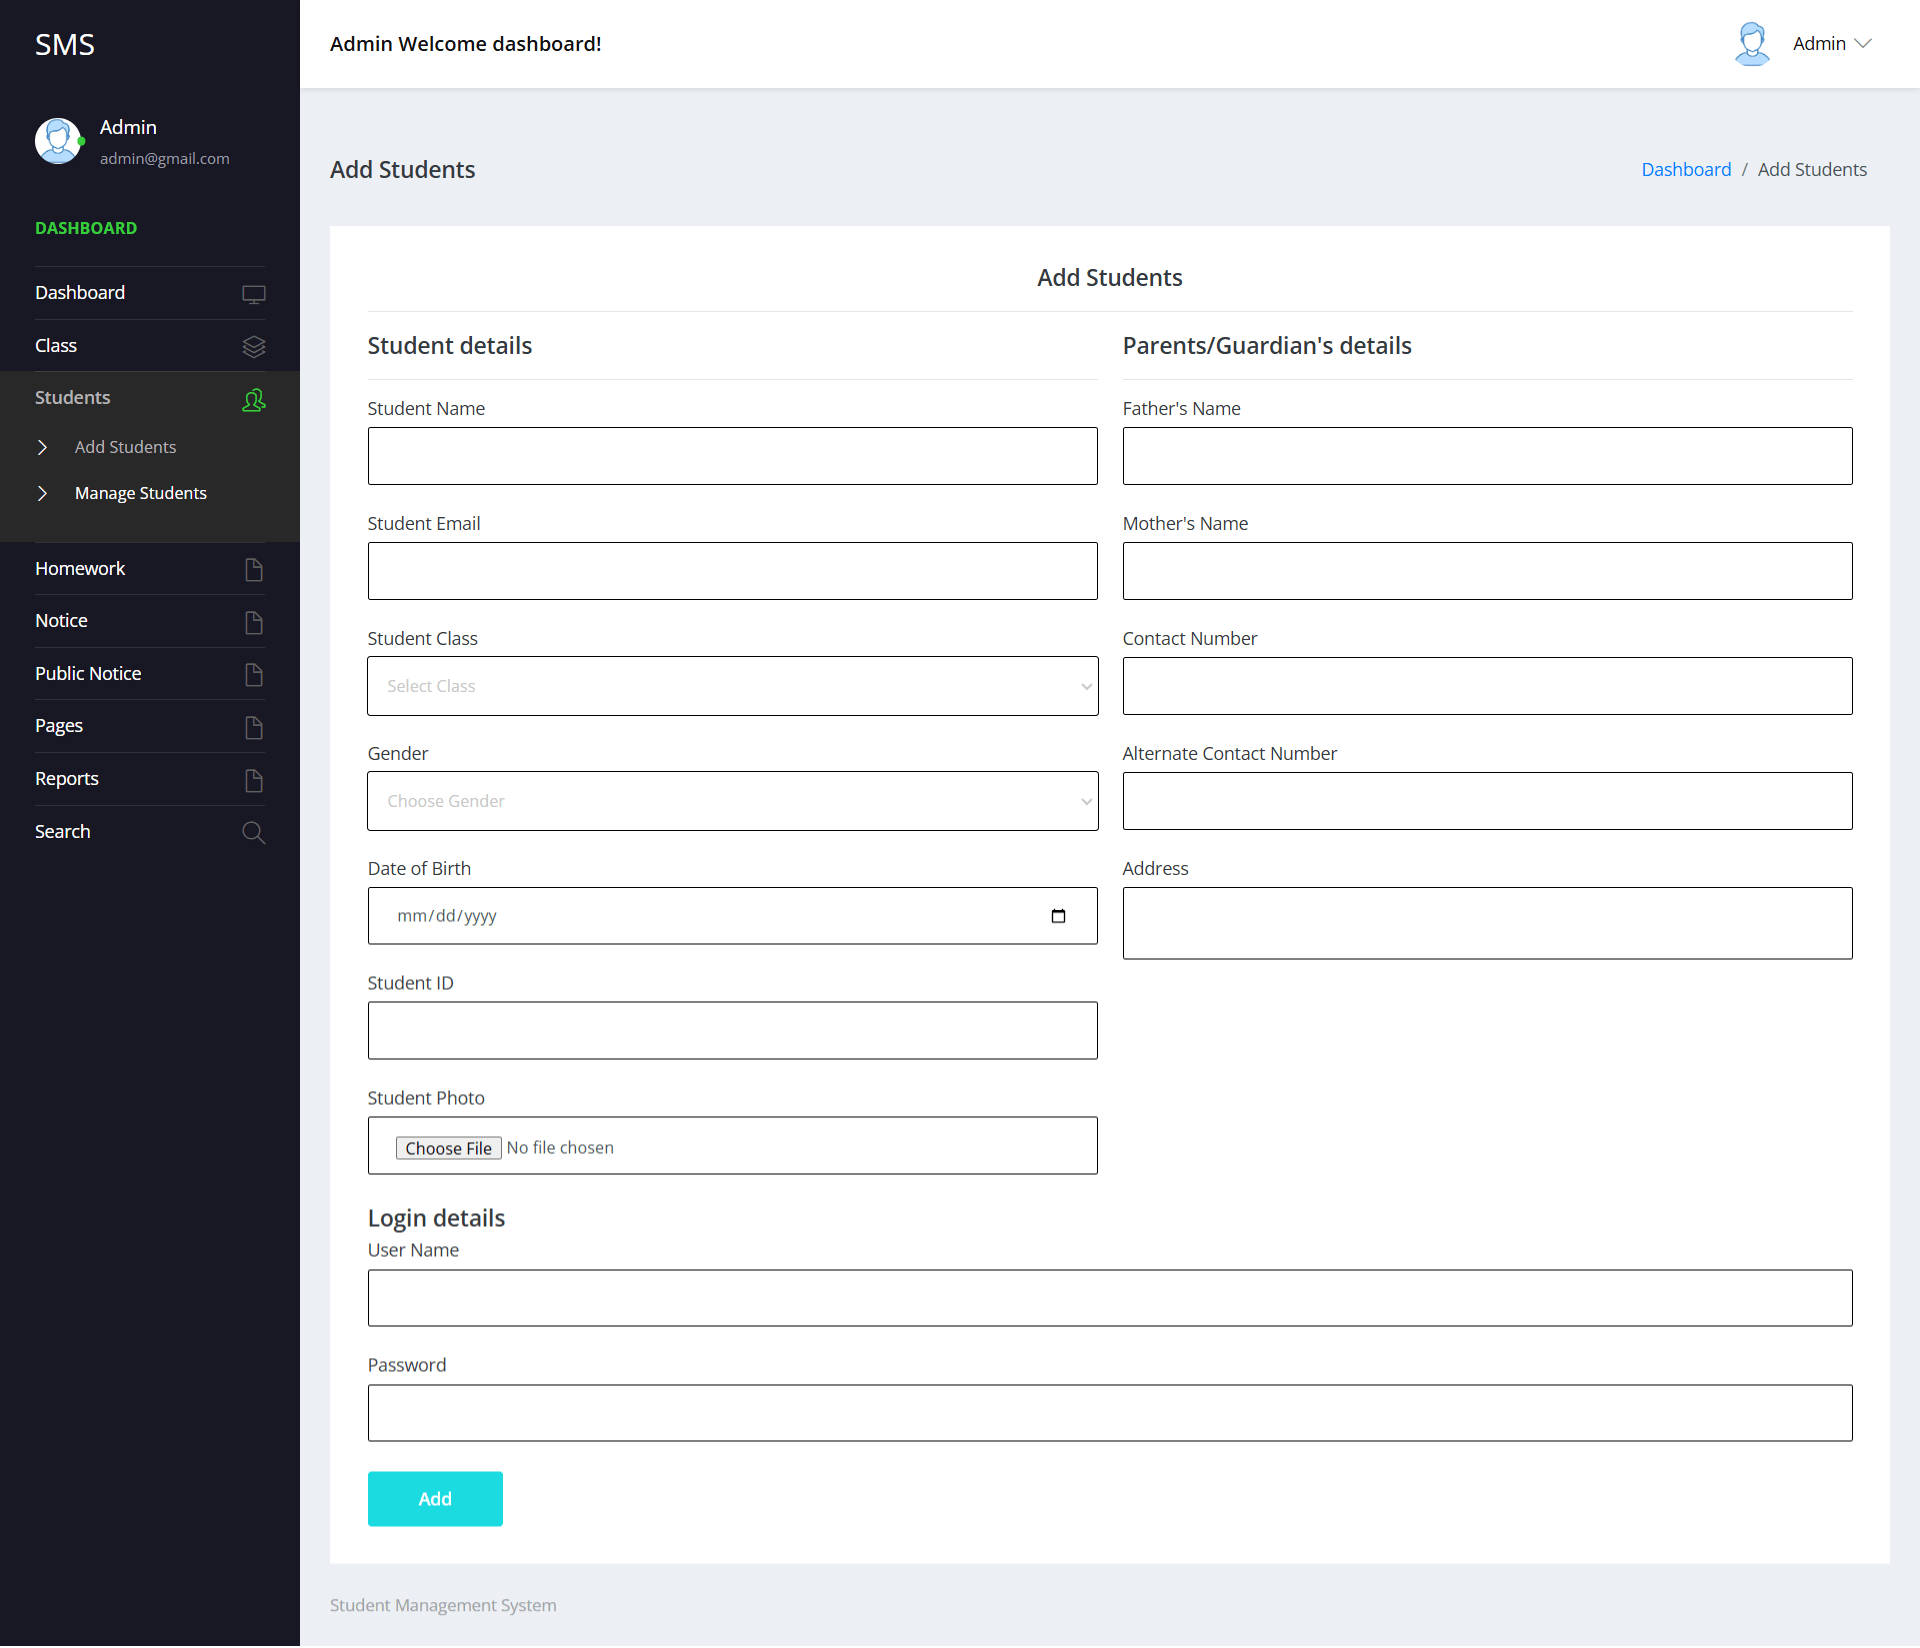Click the Homework document icon
Viewport: 1920px width, 1648px height.
253,570
